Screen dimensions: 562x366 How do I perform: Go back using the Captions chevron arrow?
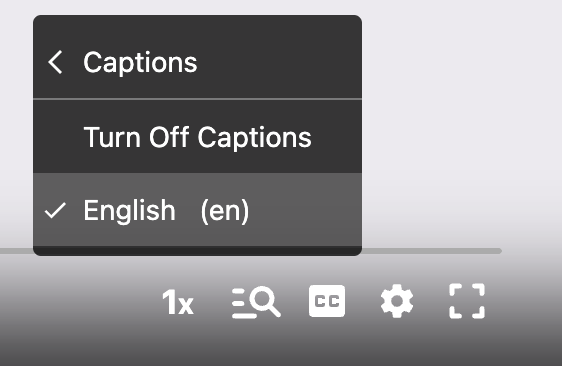click(55, 62)
